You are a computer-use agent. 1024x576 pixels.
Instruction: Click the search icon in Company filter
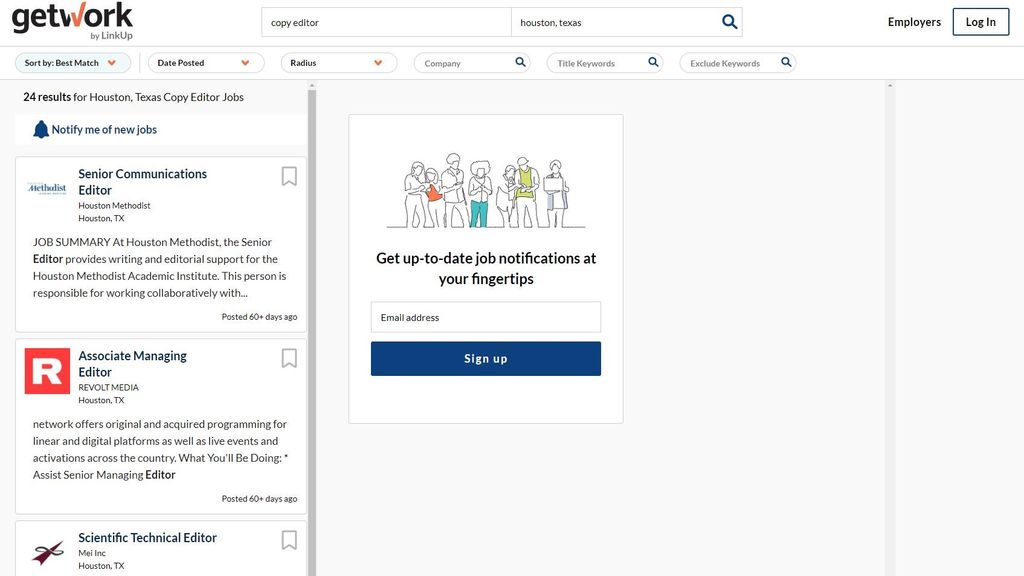[x=519, y=61]
